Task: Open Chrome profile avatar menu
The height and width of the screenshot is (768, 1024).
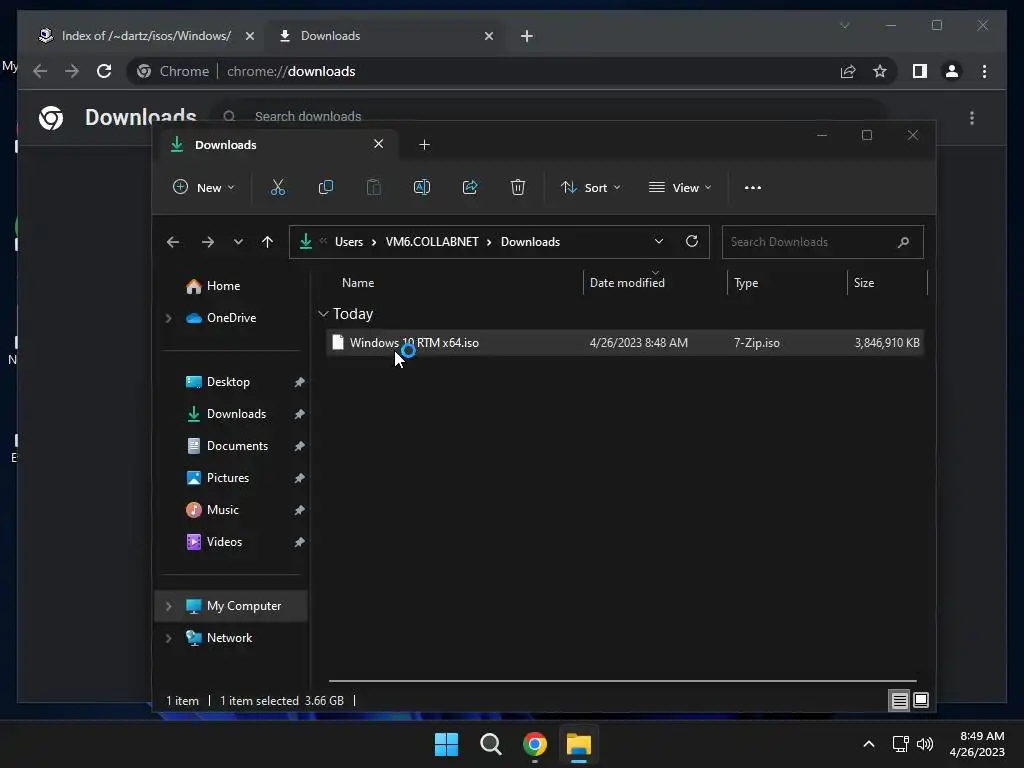Action: 952,71
